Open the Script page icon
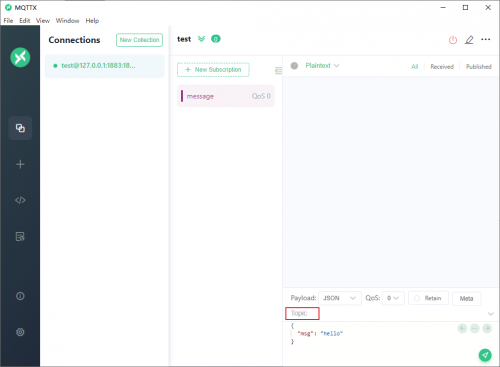The image size is (500, 367). point(20,200)
